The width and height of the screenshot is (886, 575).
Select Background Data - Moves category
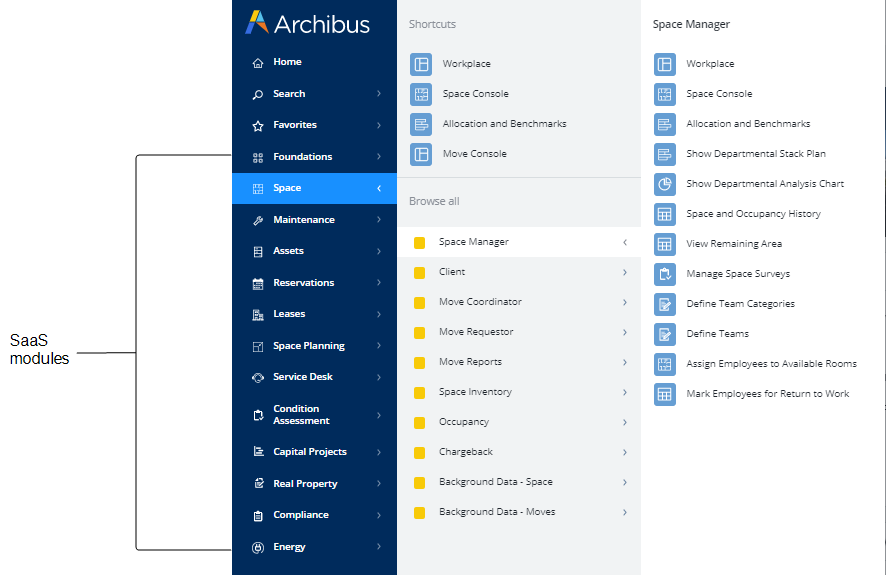click(x=497, y=512)
